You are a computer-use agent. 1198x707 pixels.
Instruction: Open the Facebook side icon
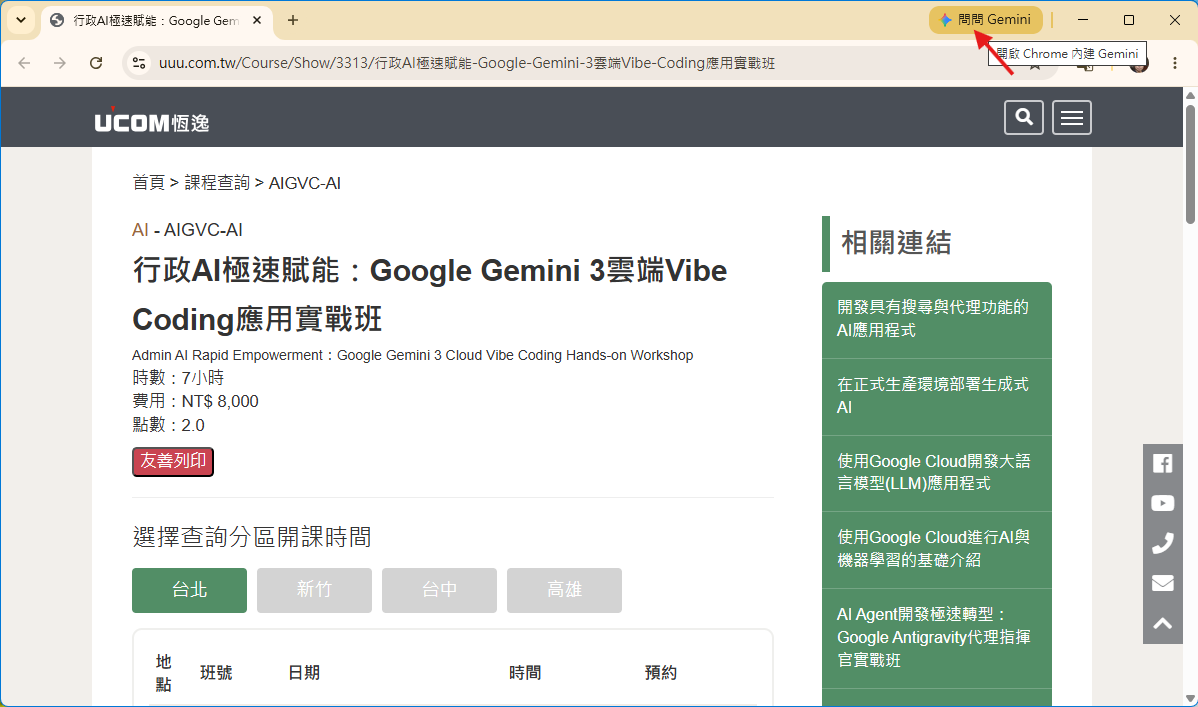[1162, 463]
